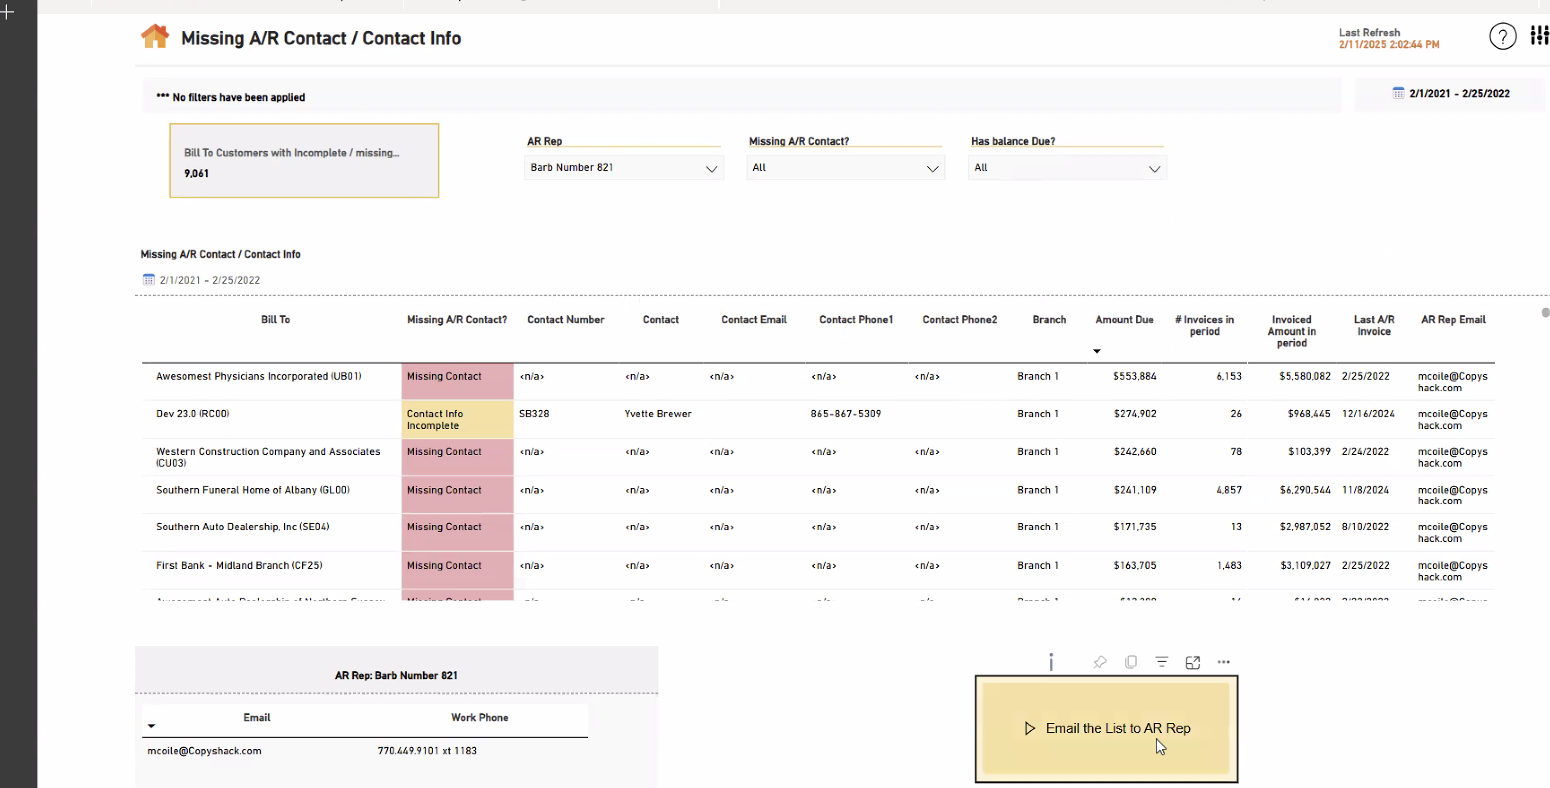Click the # Invoices in period header
Image resolution: width=1550 pixels, height=788 pixels.
(1204, 326)
